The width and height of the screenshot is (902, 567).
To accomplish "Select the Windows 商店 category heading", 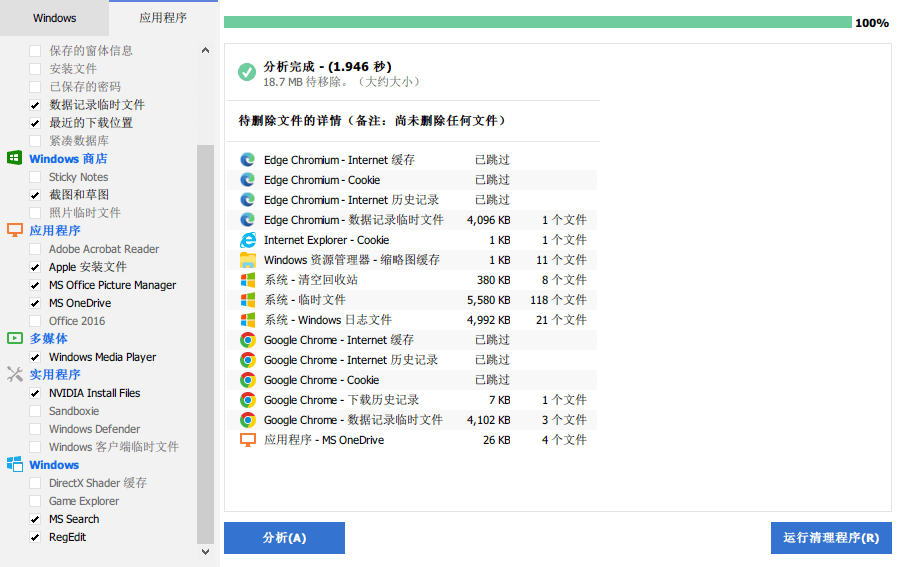I will 68,159.
